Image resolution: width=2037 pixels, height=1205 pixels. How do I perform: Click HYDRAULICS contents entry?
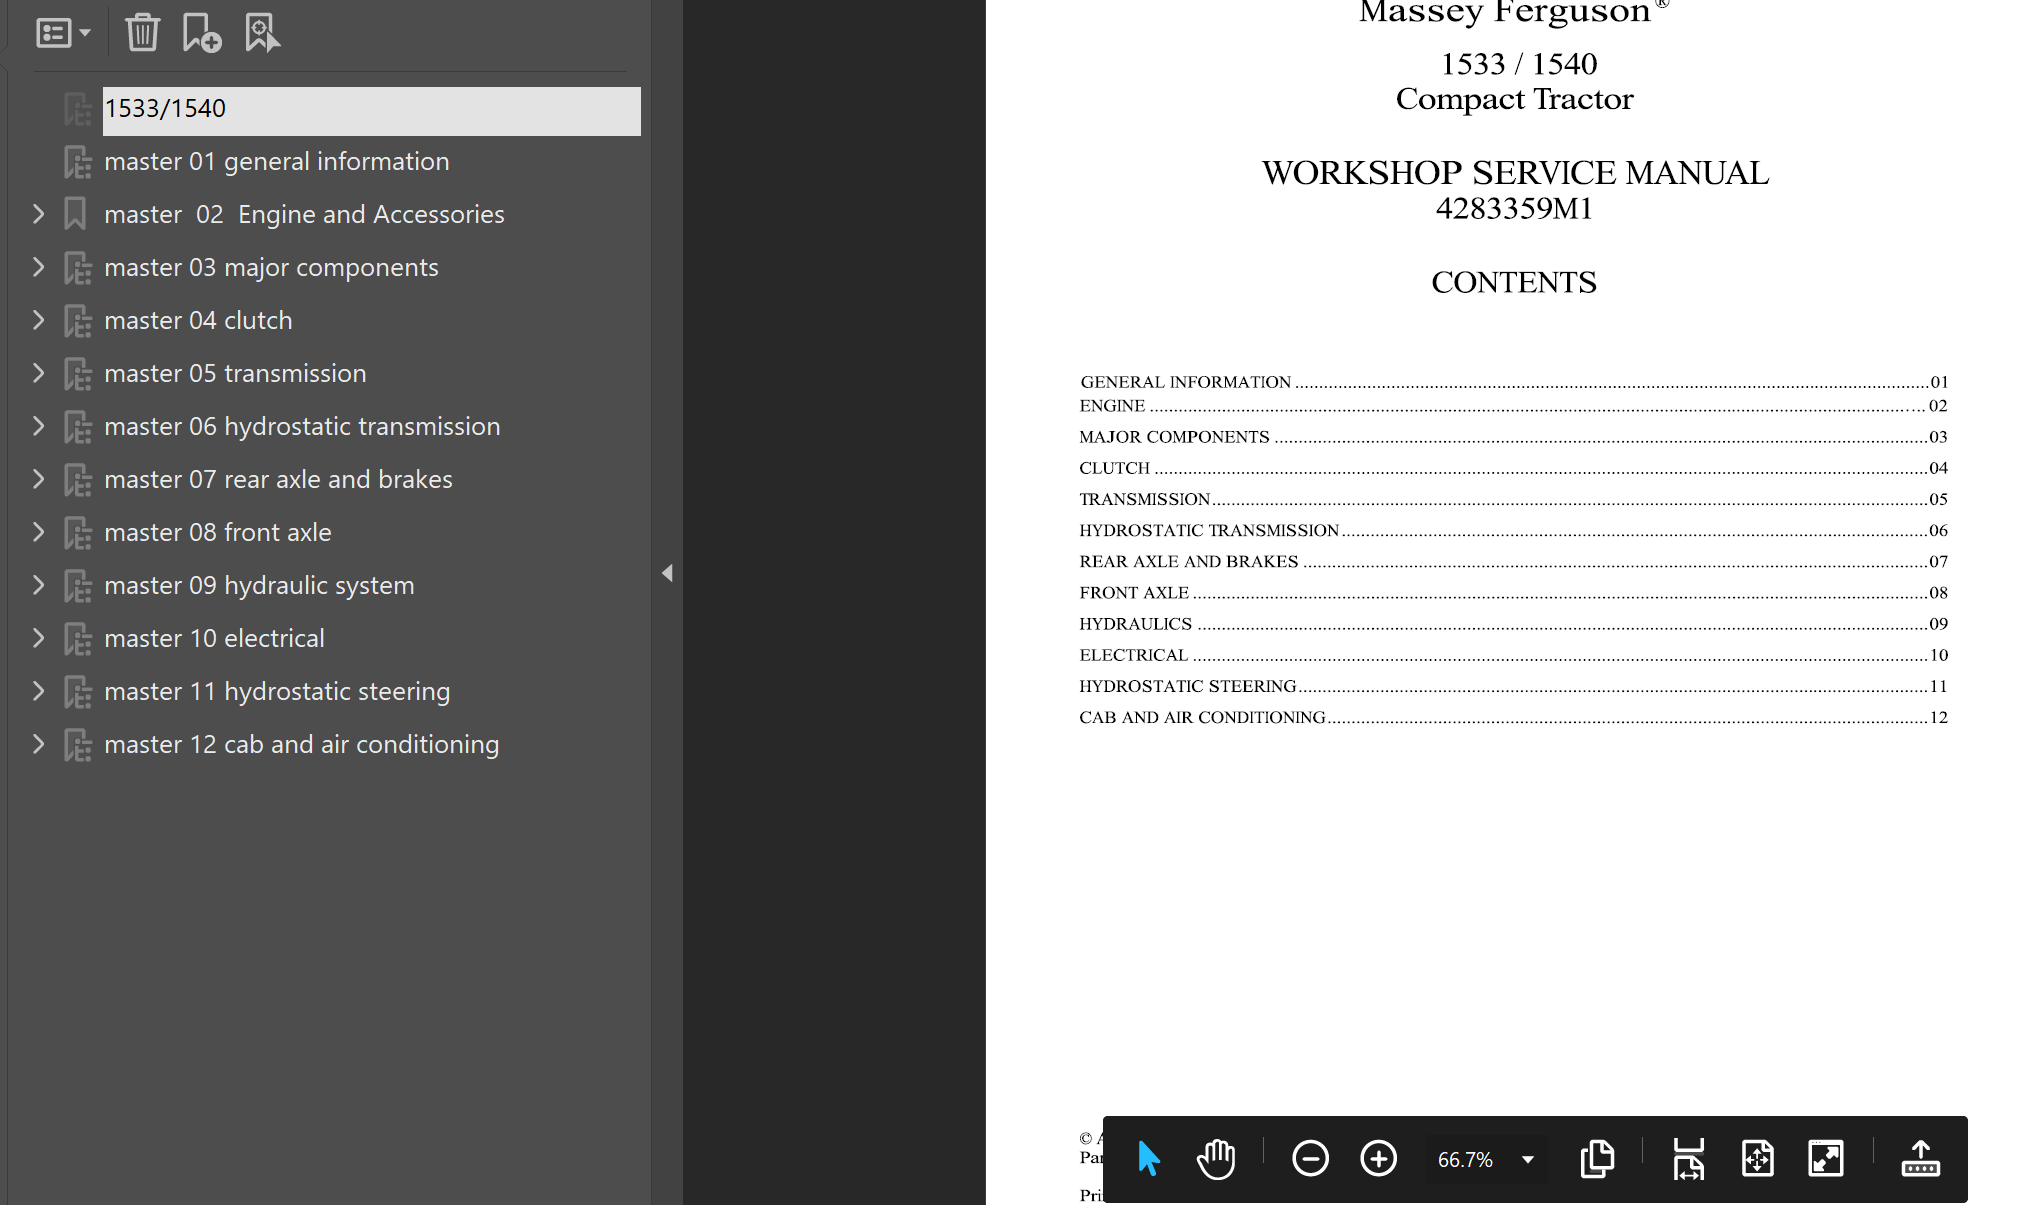1514,624
